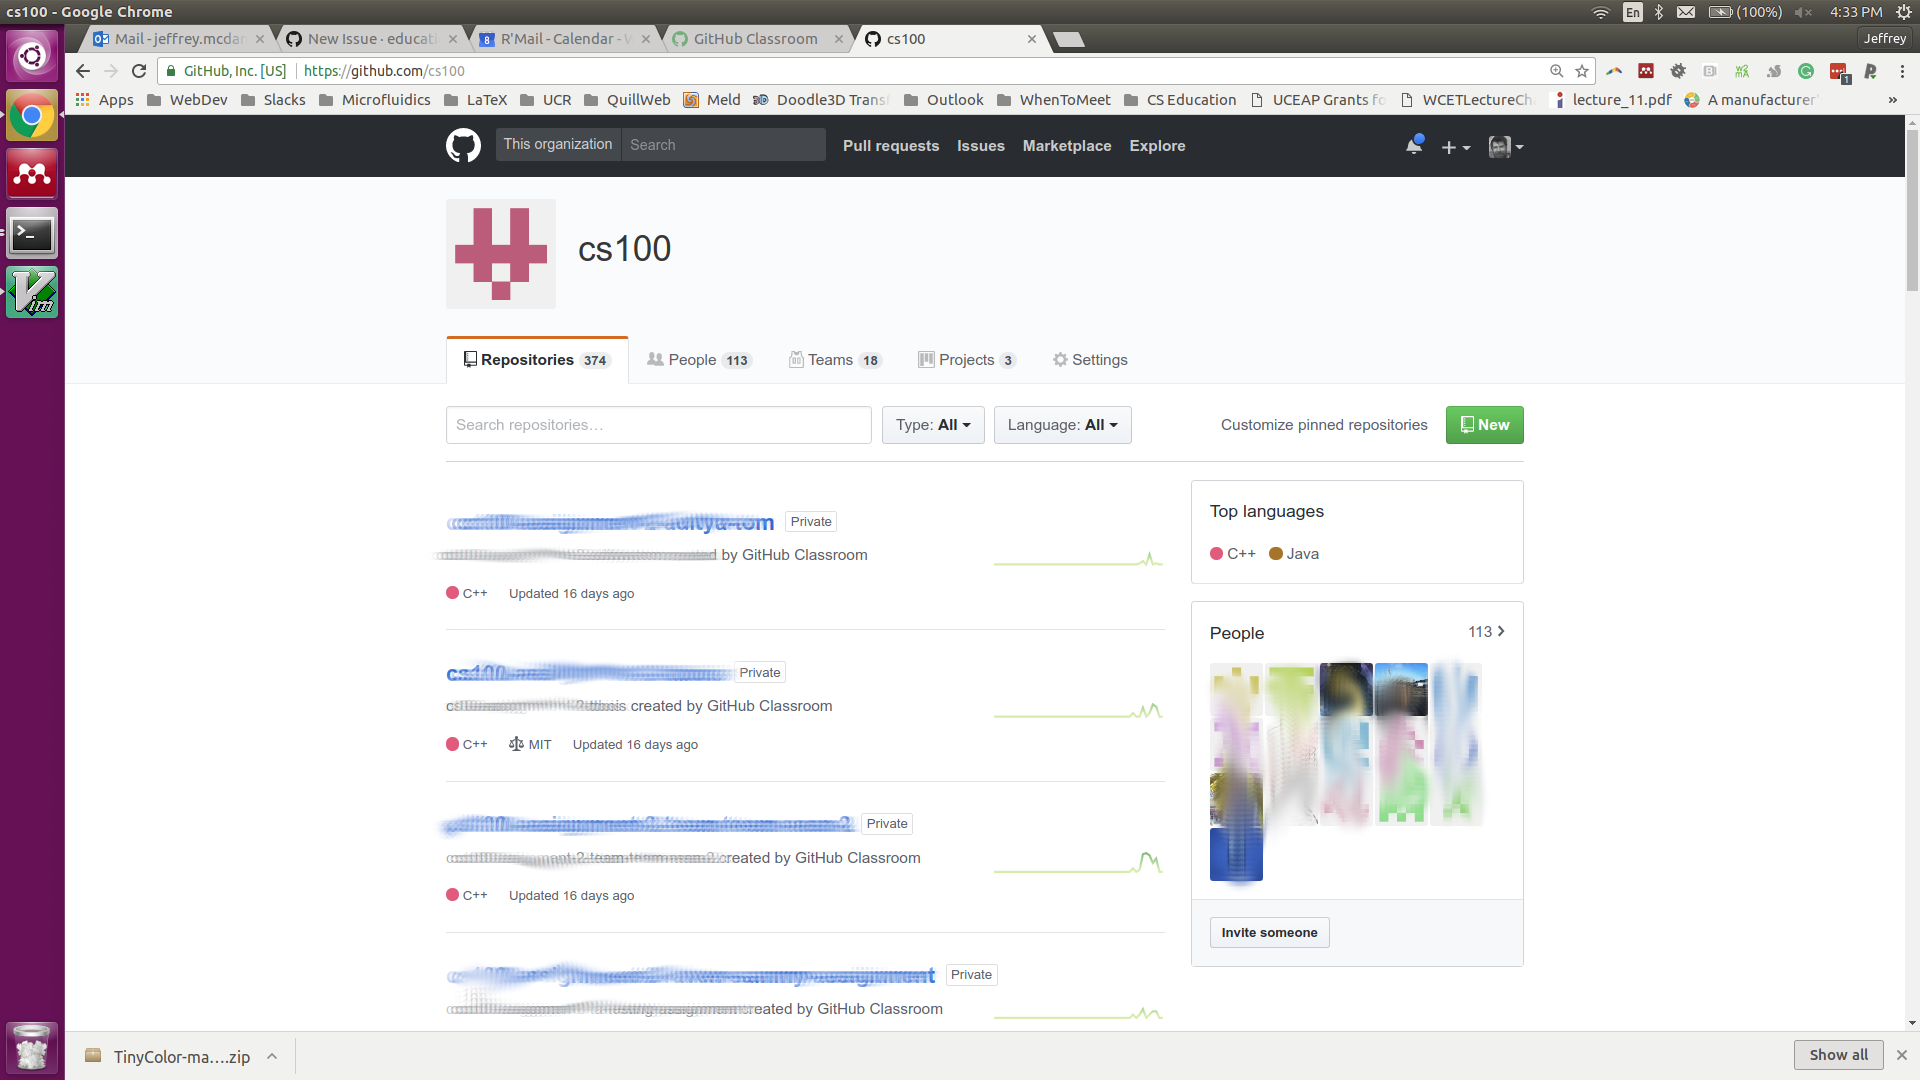The height and width of the screenshot is (1080, 1920).
Task: Click the cs100 organization avatar
Action: point(501,254)
